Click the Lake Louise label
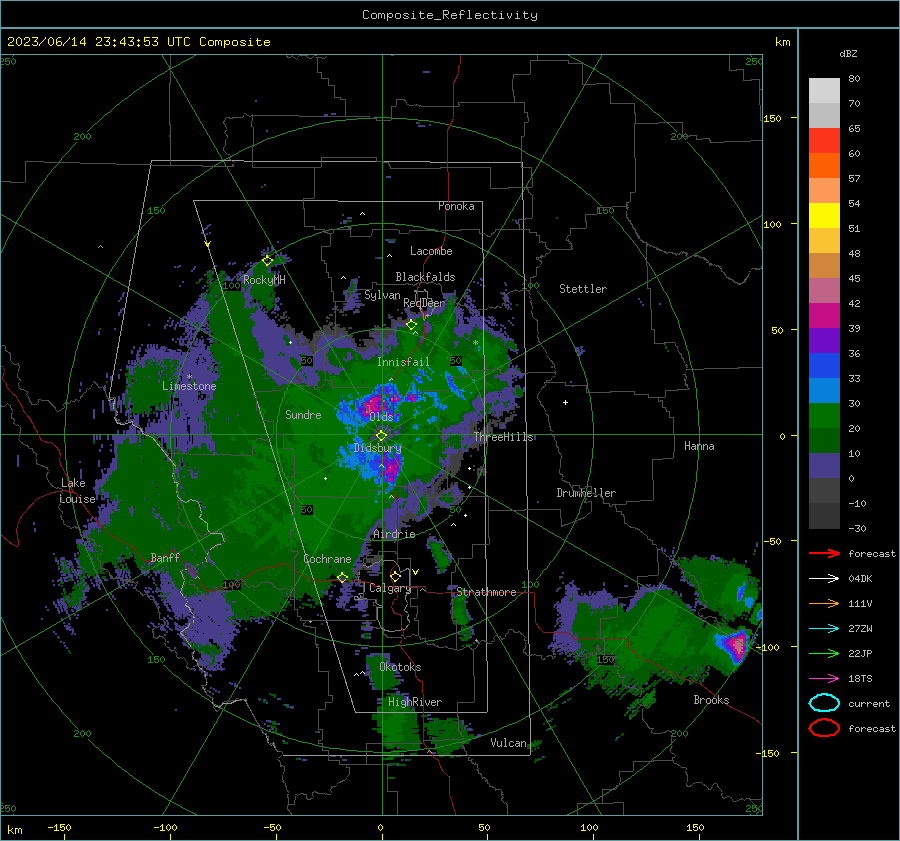This screenshot has width=900, height=841. 78,491
